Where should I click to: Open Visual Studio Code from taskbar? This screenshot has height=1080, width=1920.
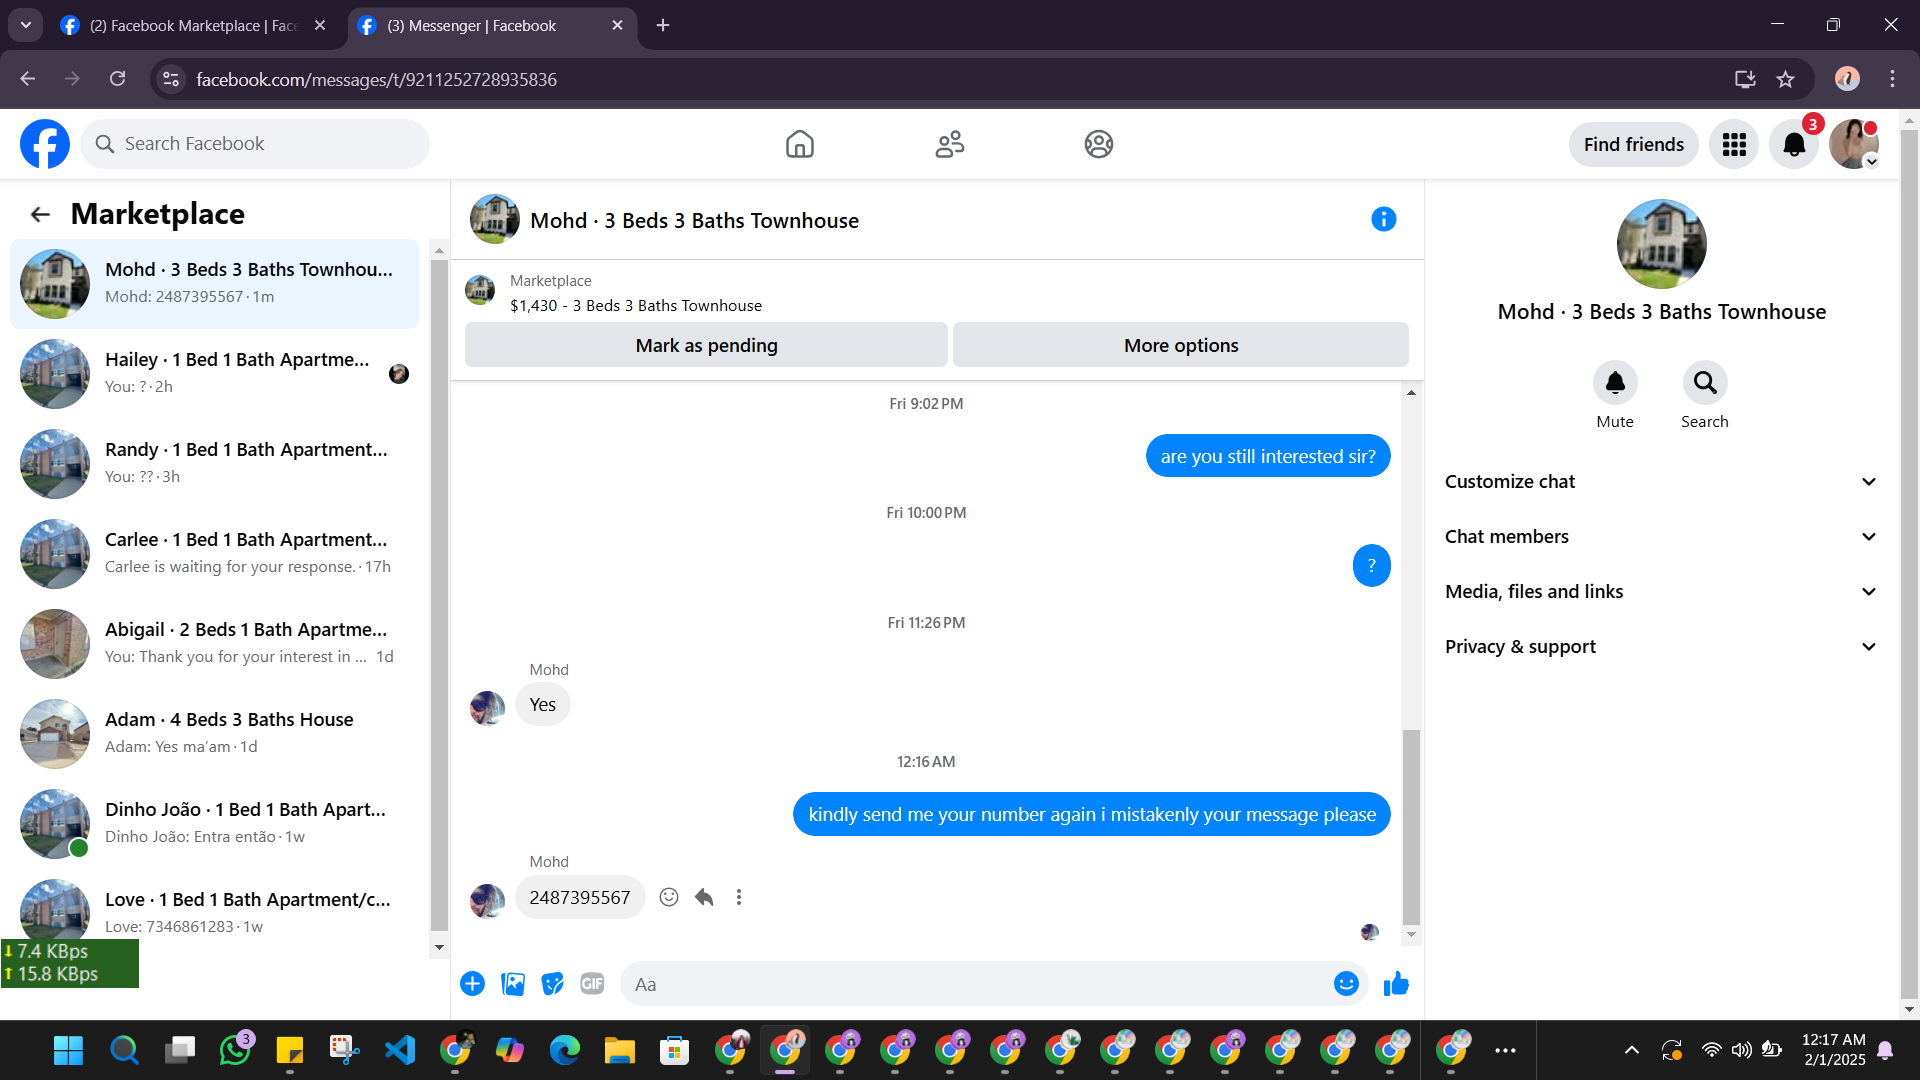pyautogui.click(x=400, y=1049)
